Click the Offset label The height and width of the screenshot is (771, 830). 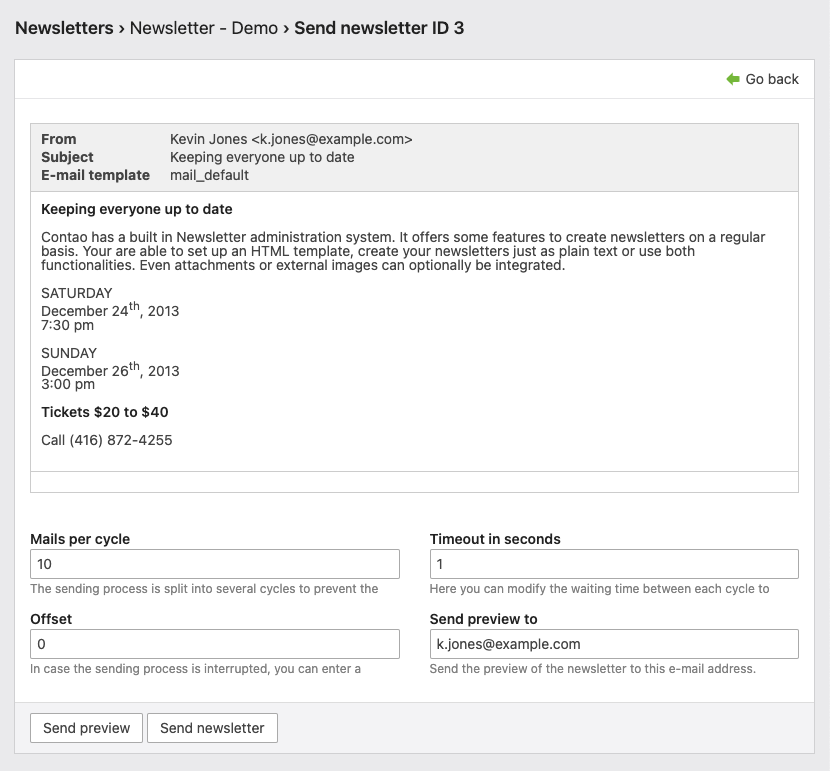pyautogui.click(x=51, y=619)
